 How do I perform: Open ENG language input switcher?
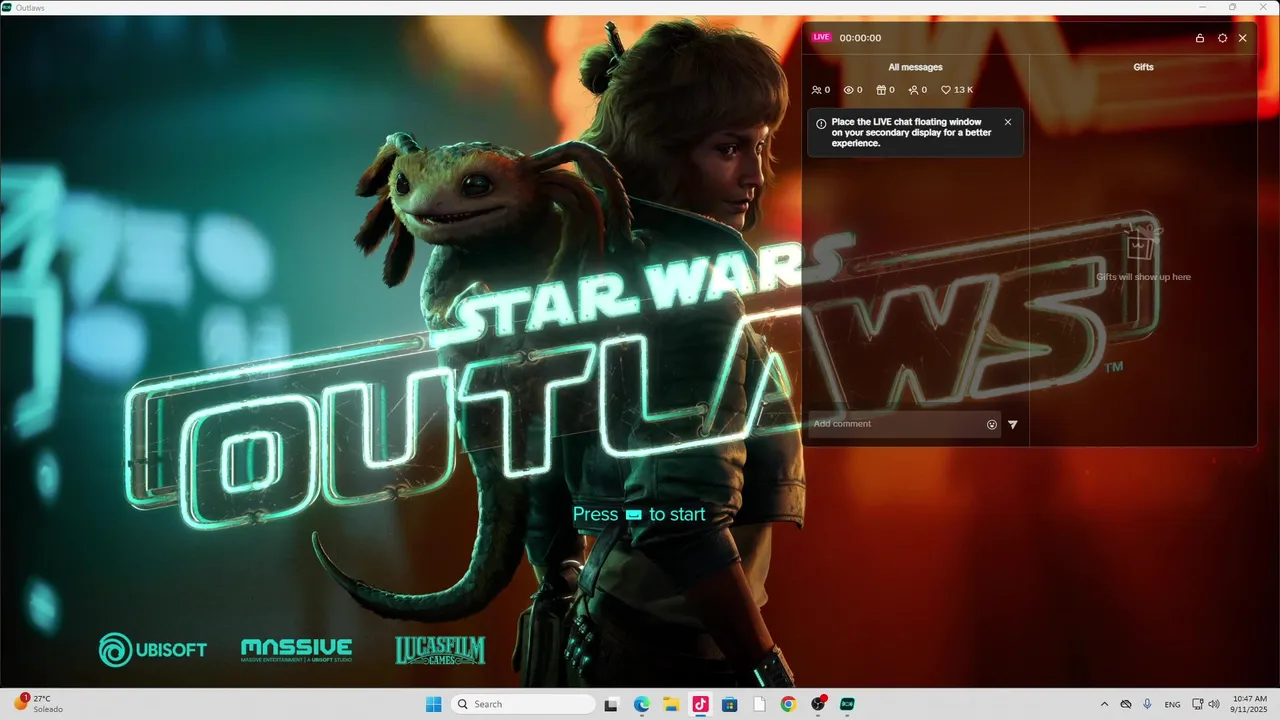(1173, 704)
